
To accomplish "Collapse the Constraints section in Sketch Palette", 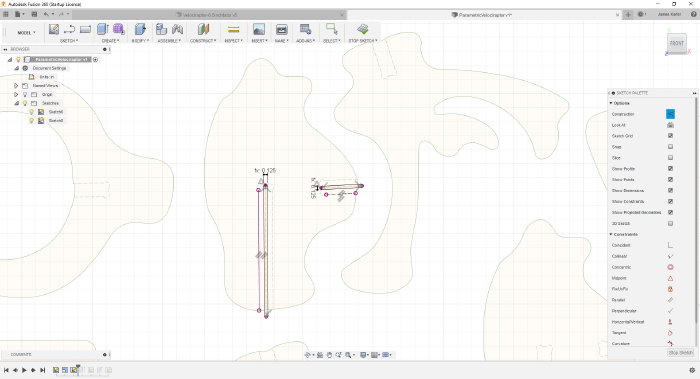I will click(611, 234).
